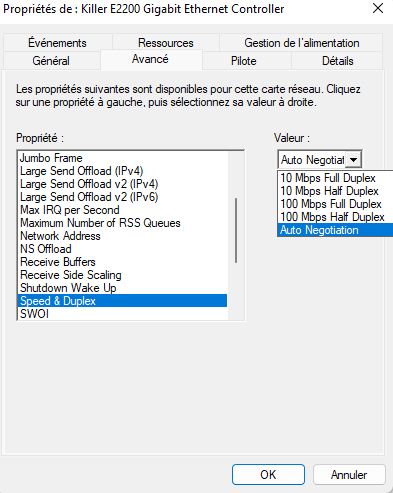Pick Shutdown Wake Up property

coord(122,288)
